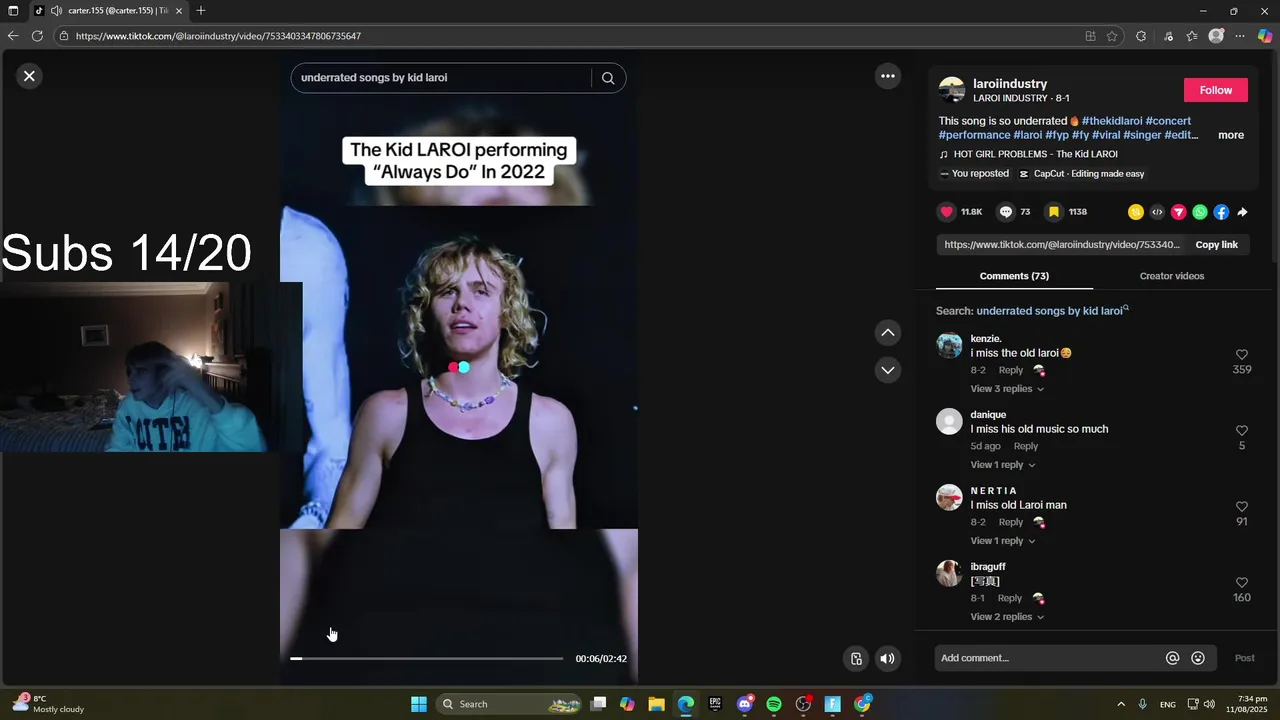Expand 'View 1 reply' under NERTIA's comment
This screenshot has width=1280, height=720.
[x=1003, y=541]
